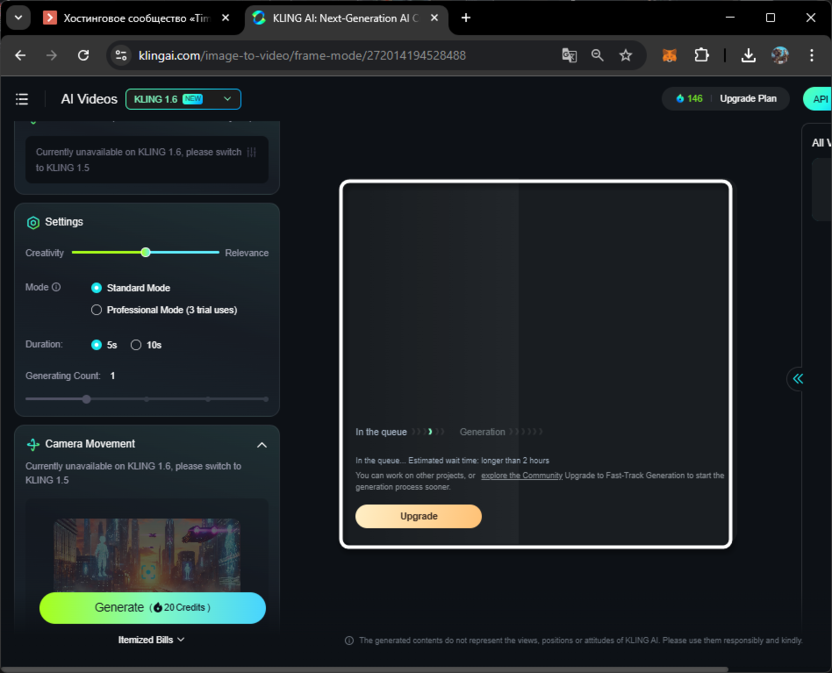This screenshot has width=832, height=673.
Task: Close the Хостинговое сообщество tab
Action: pyautogui.click(x=226, y=18)
